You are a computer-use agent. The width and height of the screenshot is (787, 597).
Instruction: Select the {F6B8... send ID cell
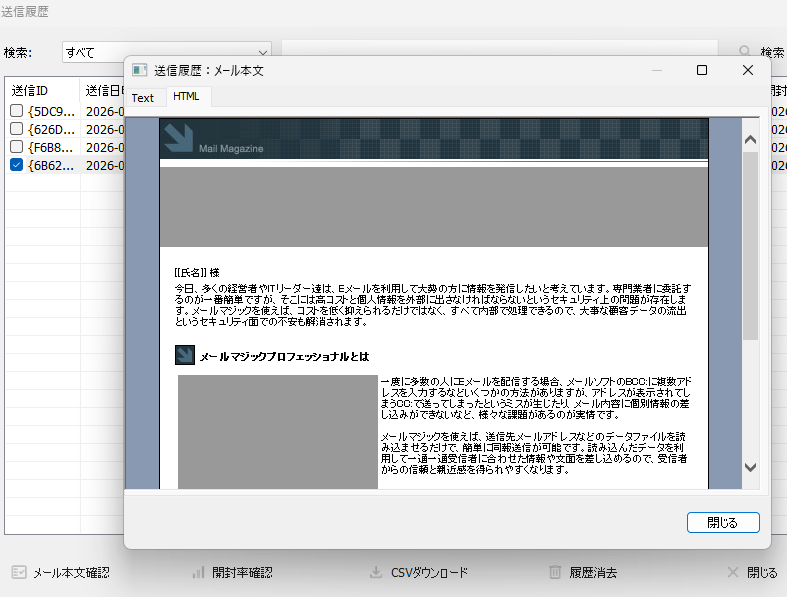click(x=50, y=148)
